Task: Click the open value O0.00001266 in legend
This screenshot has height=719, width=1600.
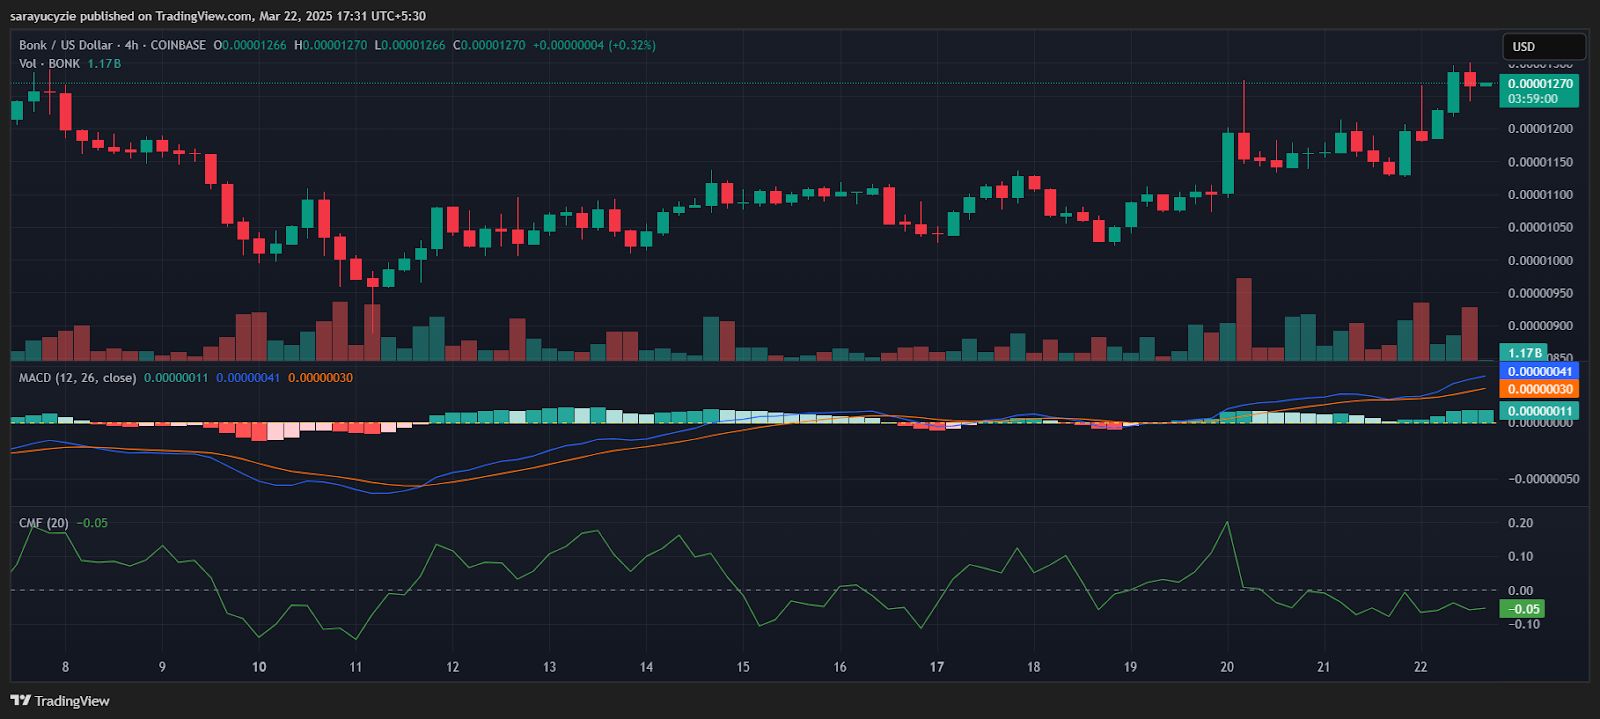Action: 250,45
